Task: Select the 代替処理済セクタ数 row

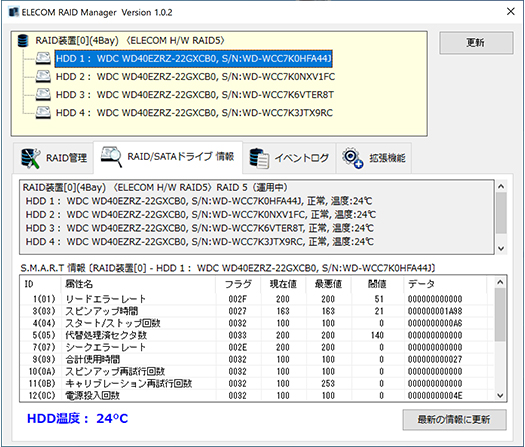Action: pyautogui.click(x=256, y=335)
